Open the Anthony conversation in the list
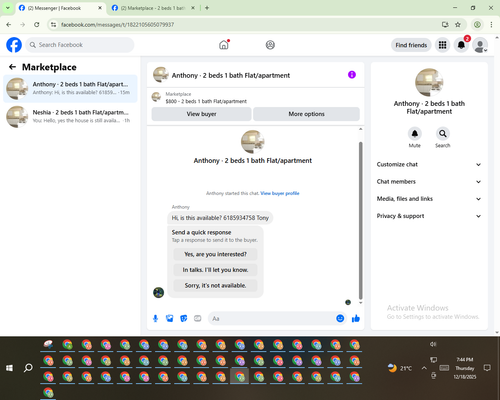 (70, 89)
